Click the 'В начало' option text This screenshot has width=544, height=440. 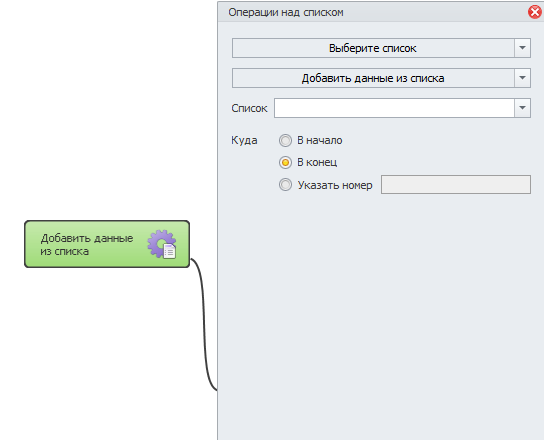click(320, 141)
